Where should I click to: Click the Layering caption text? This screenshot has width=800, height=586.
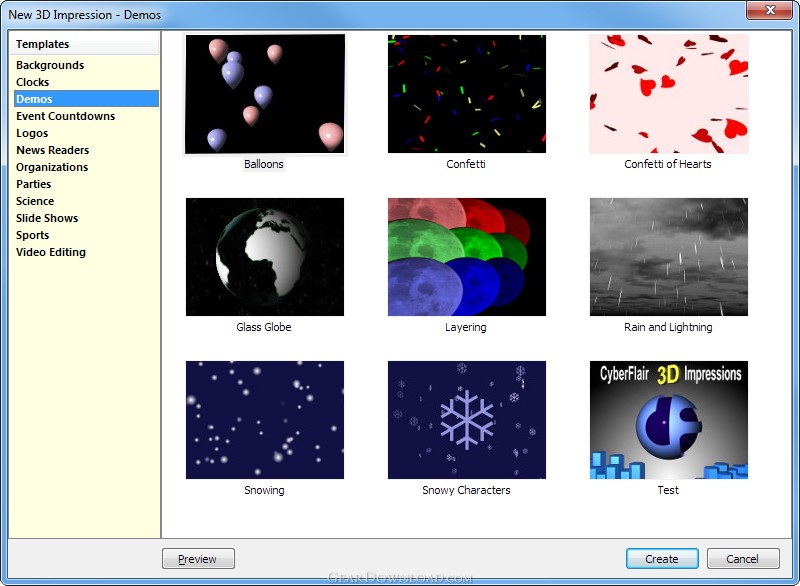pos(466,327)
